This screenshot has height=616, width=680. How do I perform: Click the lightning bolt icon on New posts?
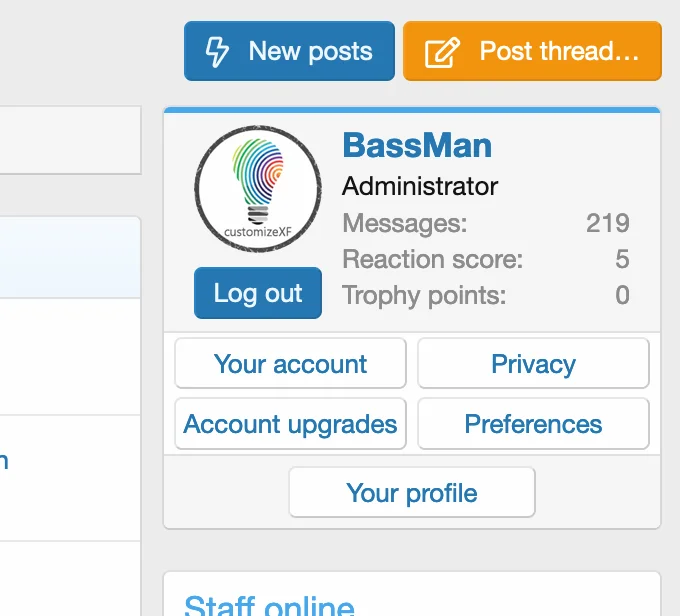click(217, 52)
